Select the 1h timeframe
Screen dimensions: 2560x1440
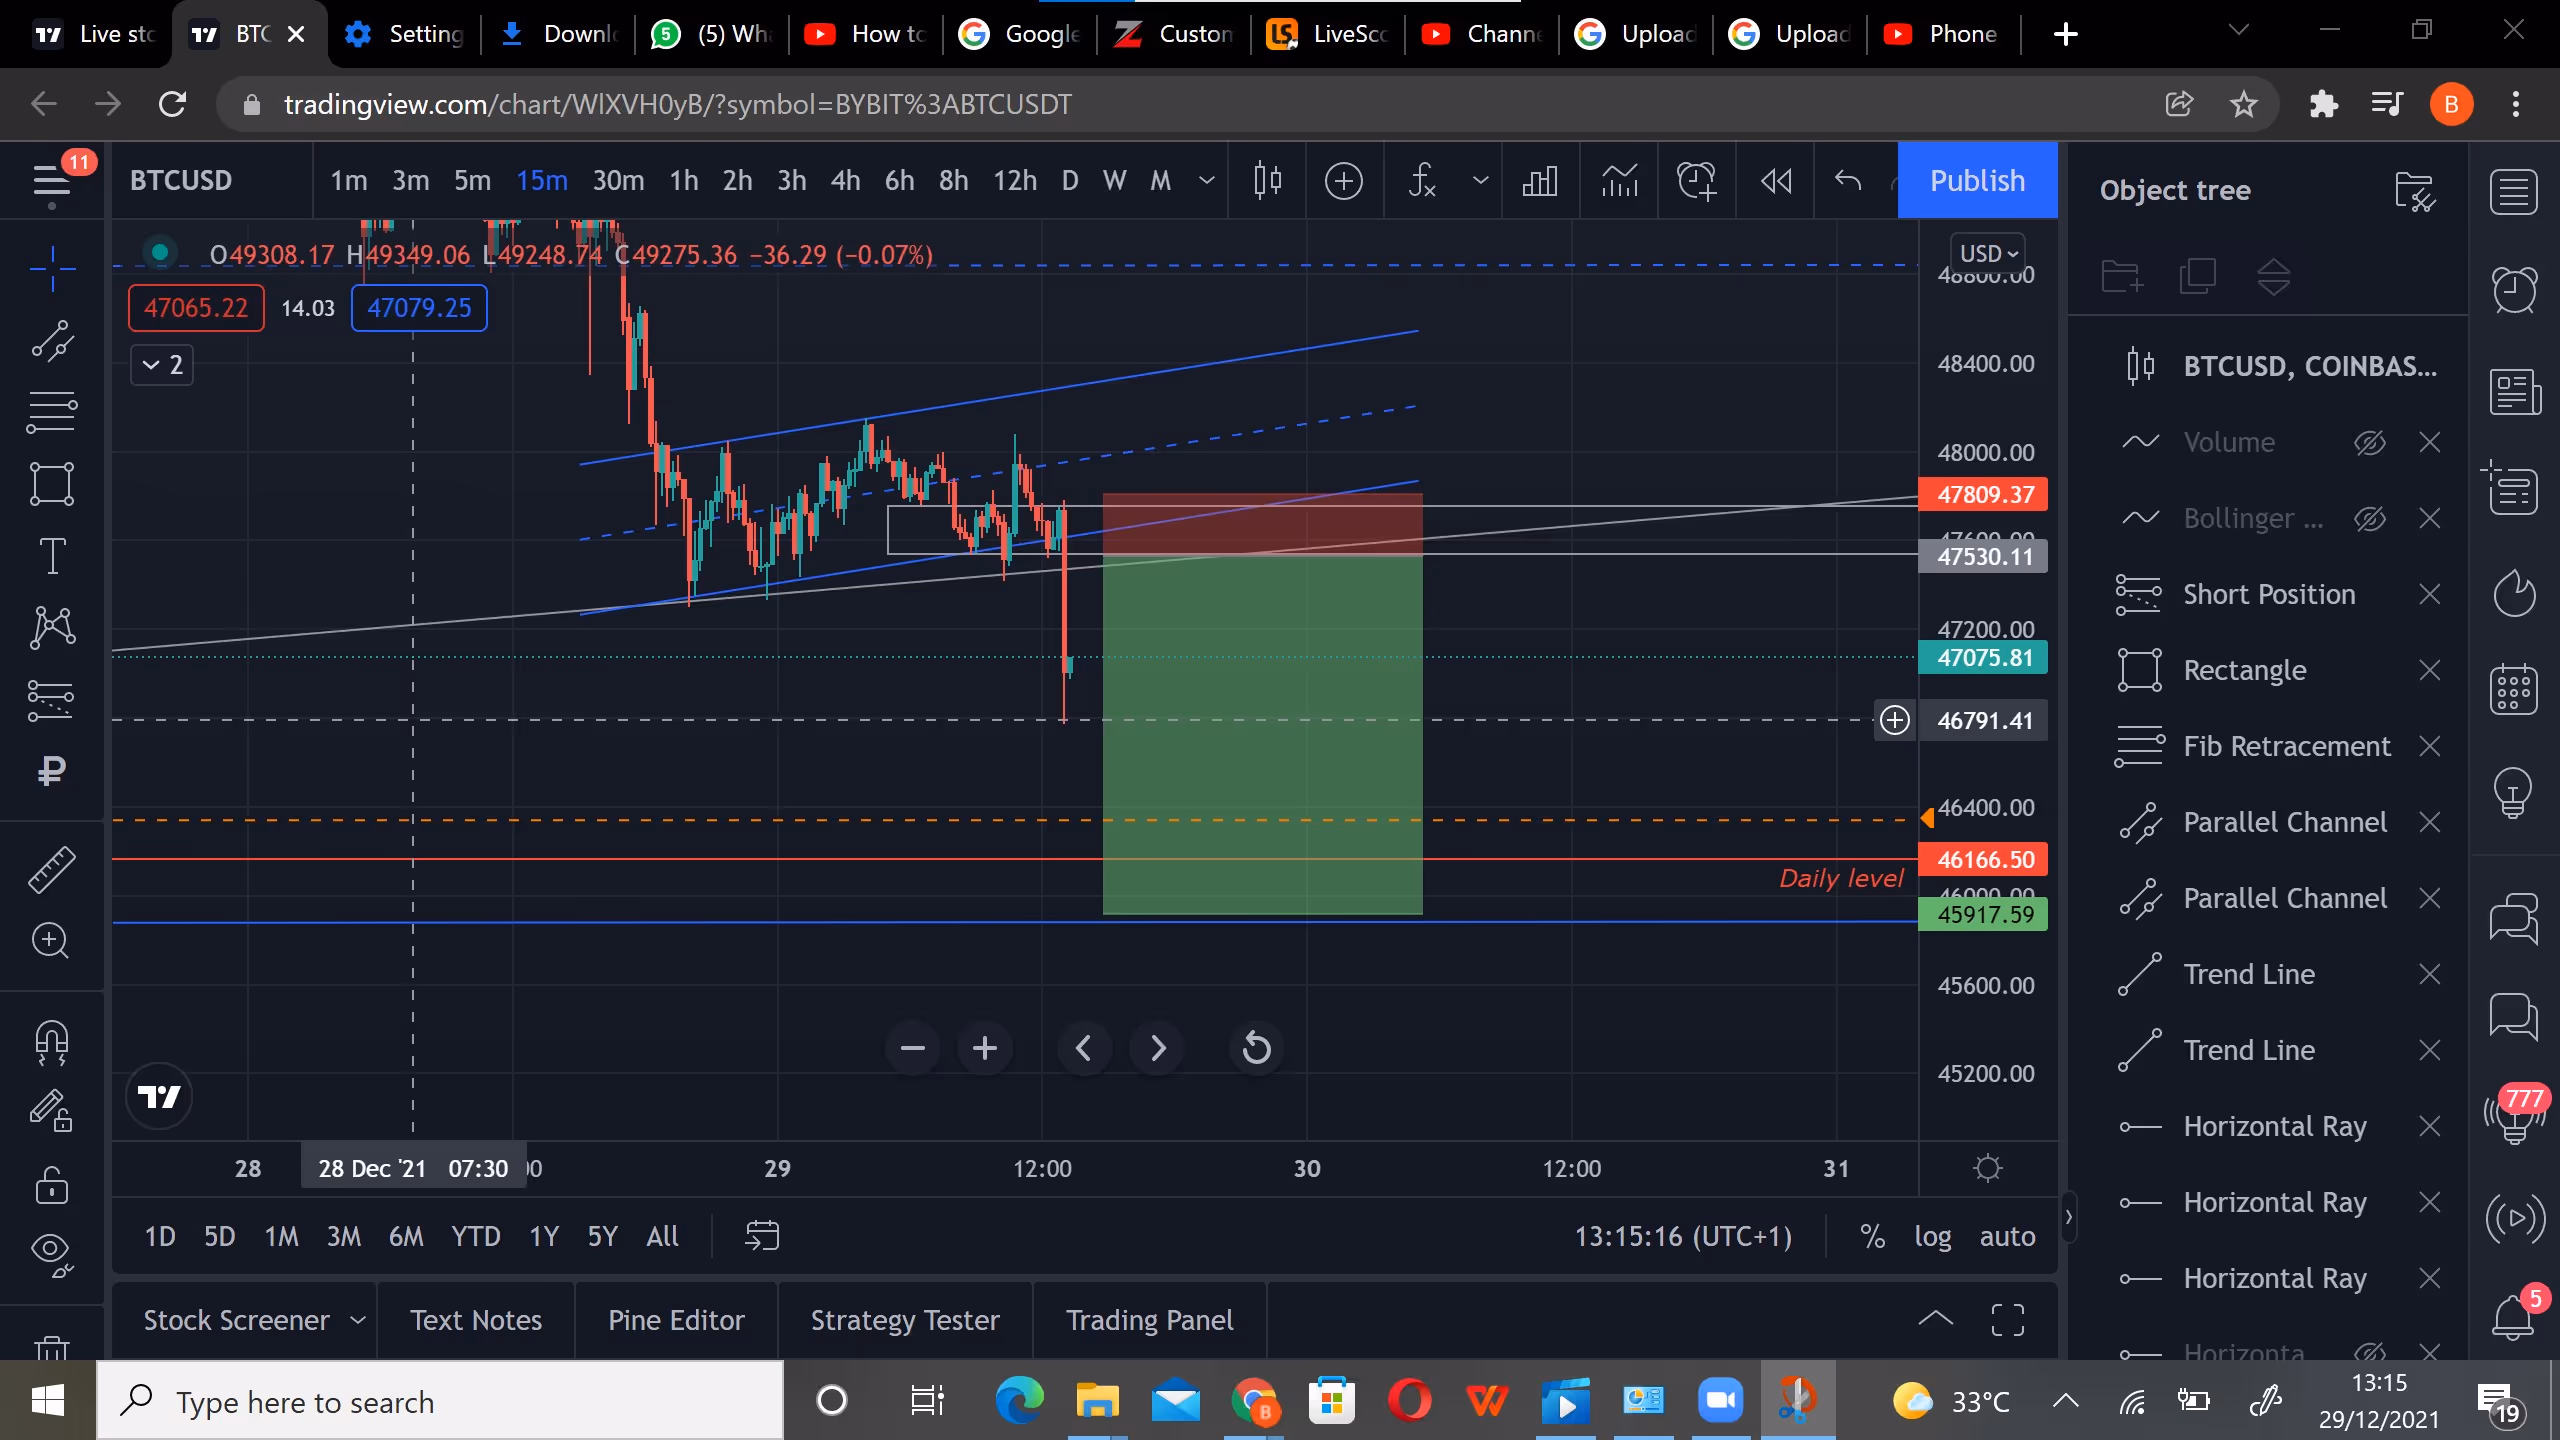(684, 181)
